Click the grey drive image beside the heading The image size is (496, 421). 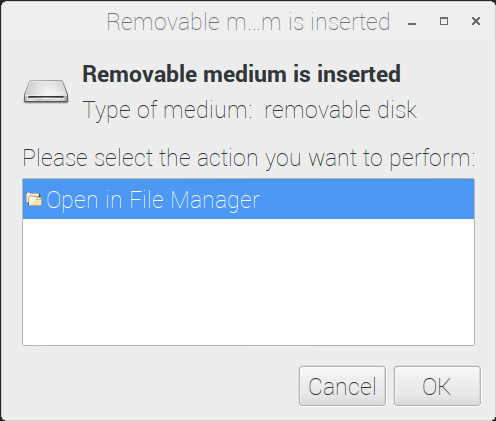point(46,91)
